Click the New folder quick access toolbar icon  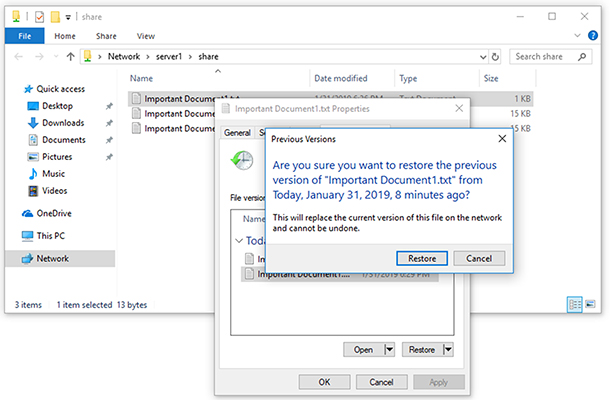click(x=55, y=17)
